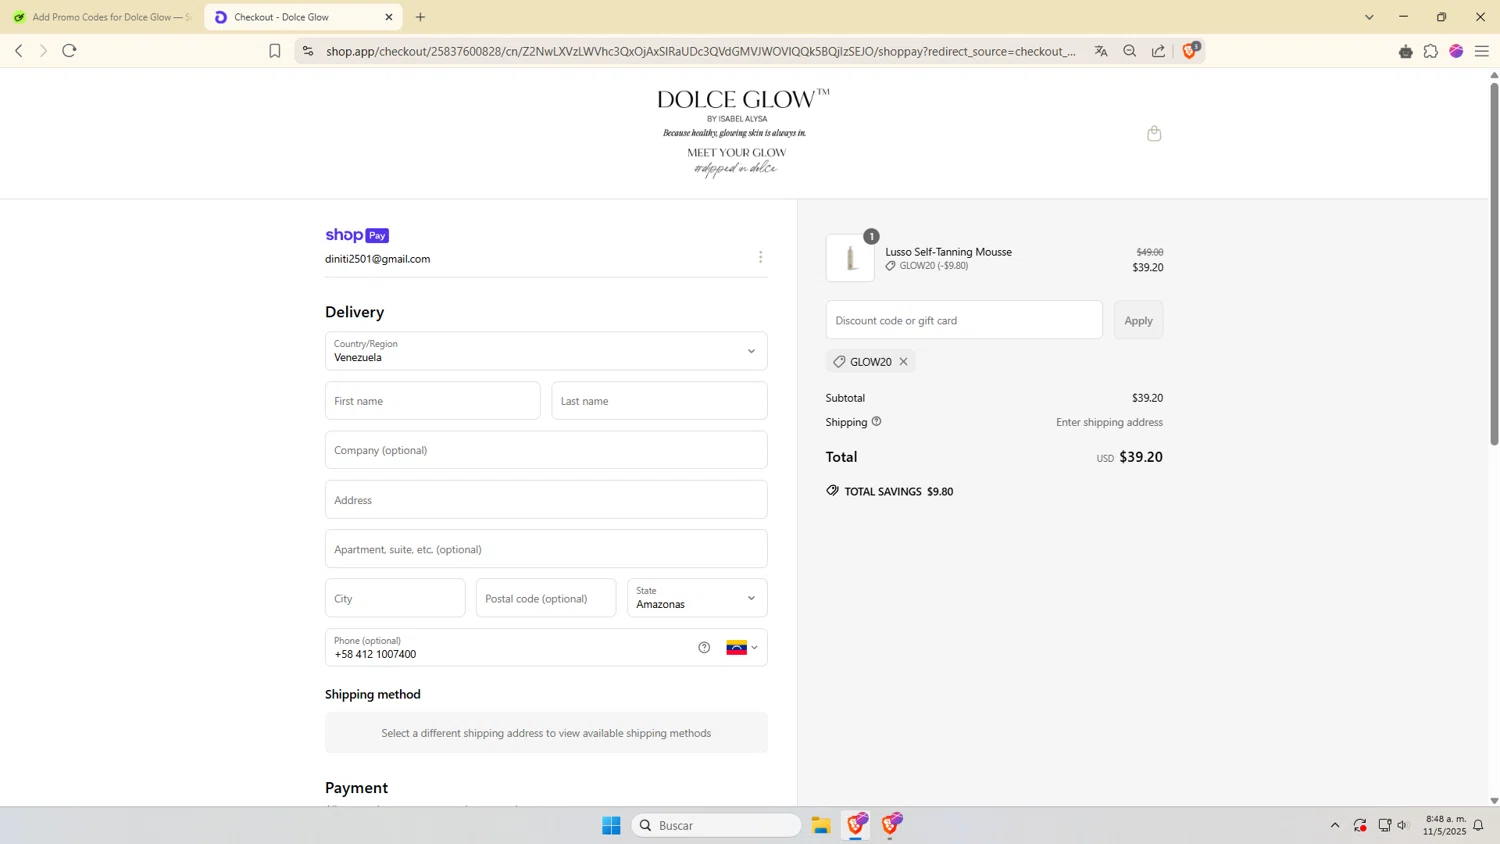Click the First name field

click(432, 401)
